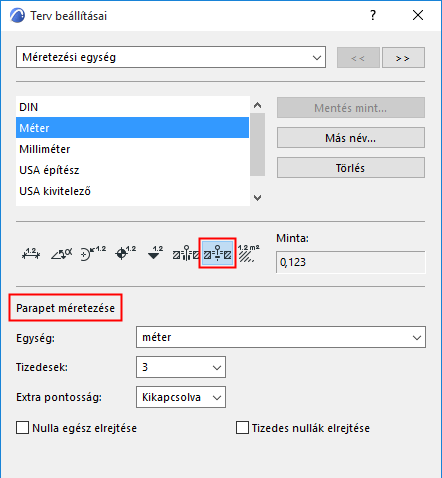Click the Más név... button
Viewport: 442px width, 478px height.
pos(351,138)
